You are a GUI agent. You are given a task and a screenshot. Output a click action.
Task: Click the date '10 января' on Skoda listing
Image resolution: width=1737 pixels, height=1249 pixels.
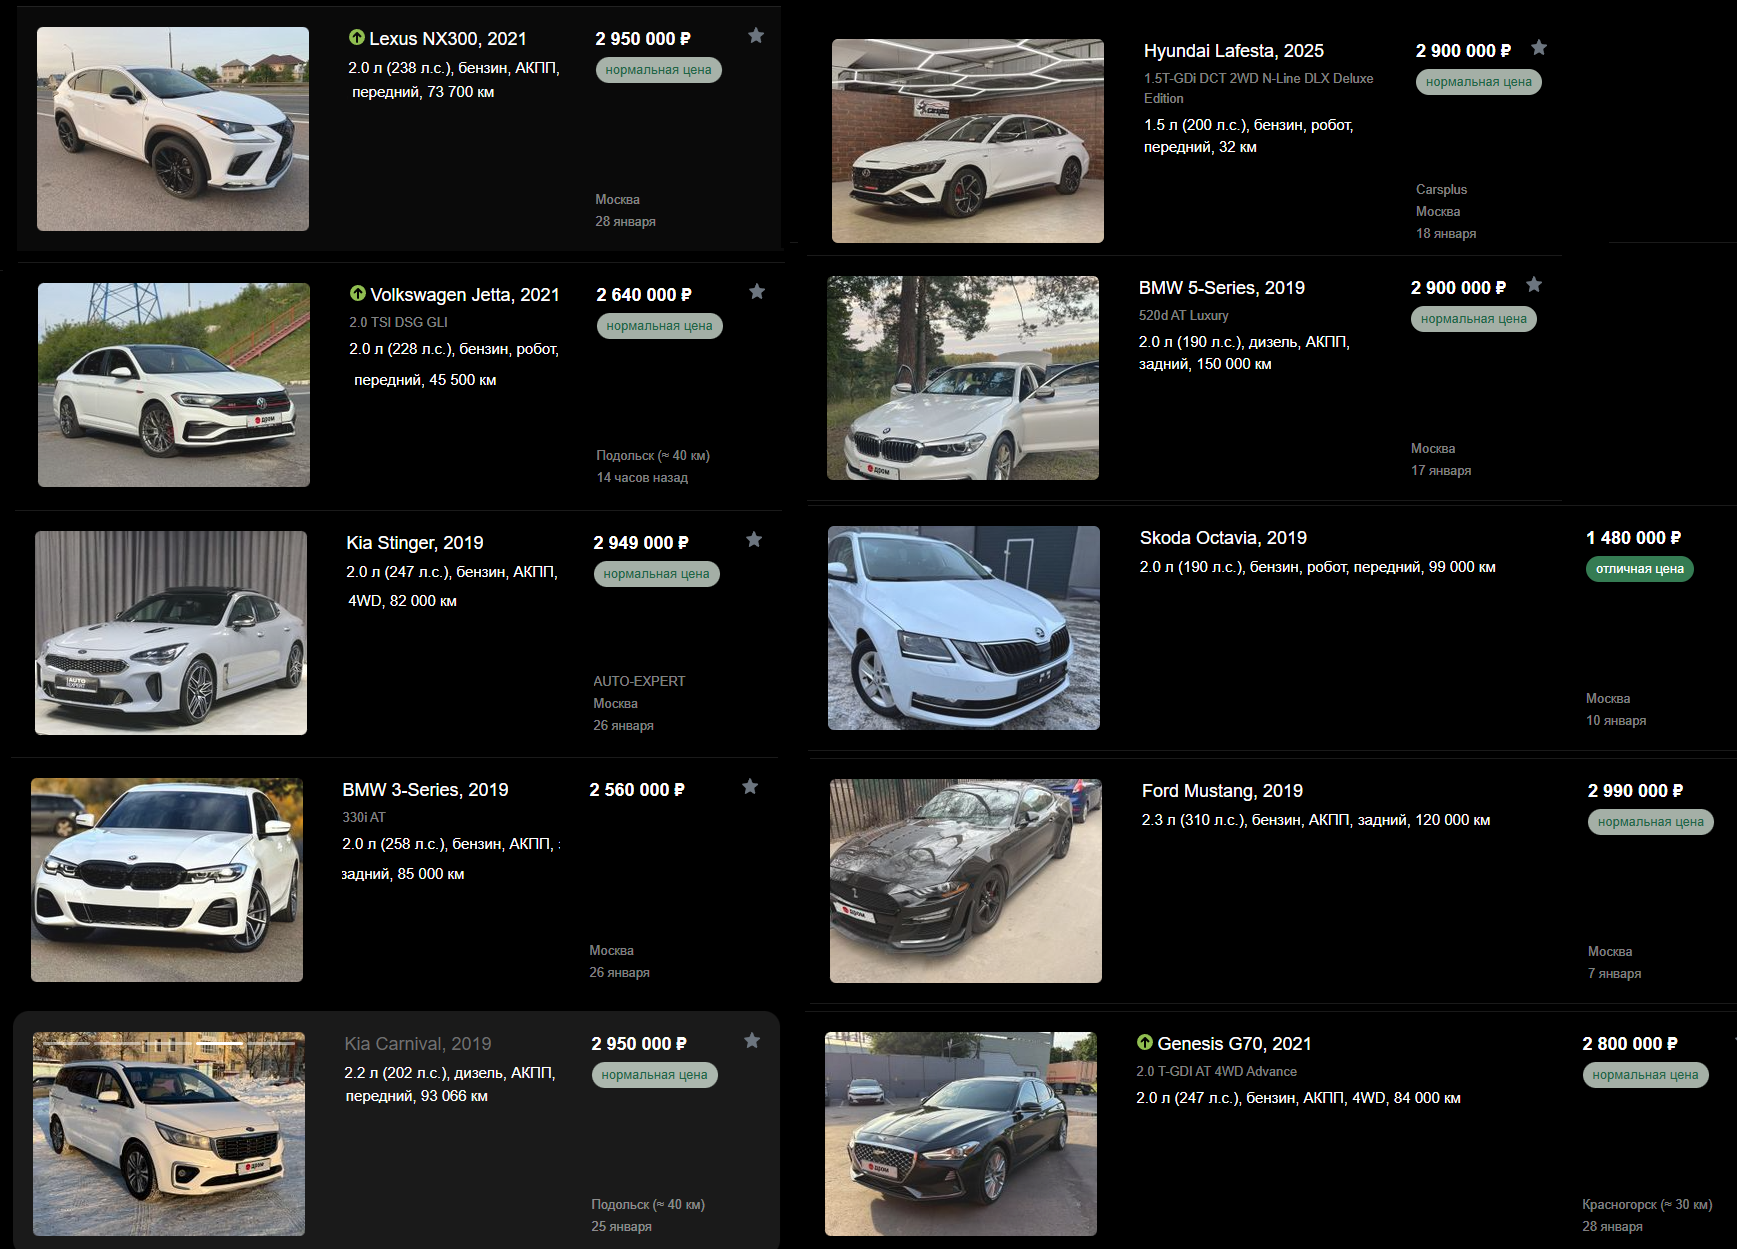click(1616, 721)
